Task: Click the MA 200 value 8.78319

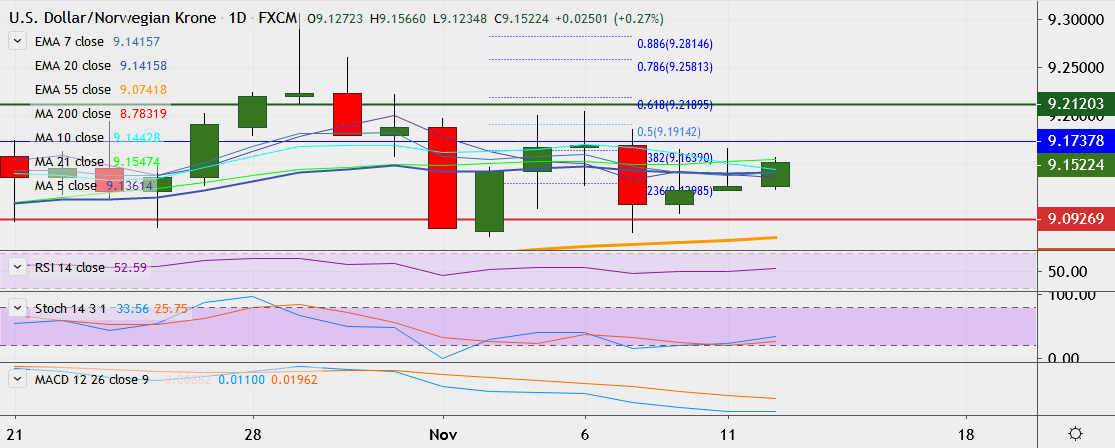Action: 144,114
